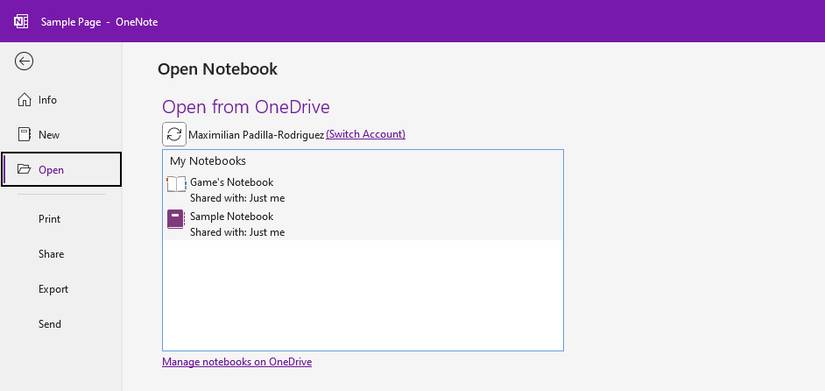The height and width of the screenshot is (391, 825).
Task: Go back using the circled arrow
Action: point(24,61)
